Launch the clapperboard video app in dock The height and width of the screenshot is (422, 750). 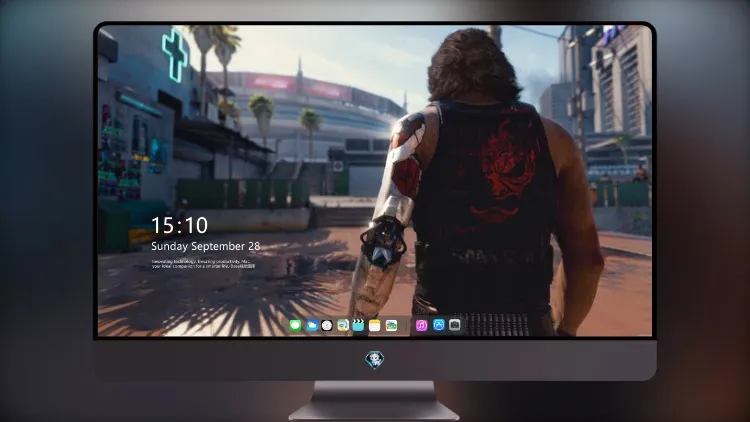pos(358,326)
